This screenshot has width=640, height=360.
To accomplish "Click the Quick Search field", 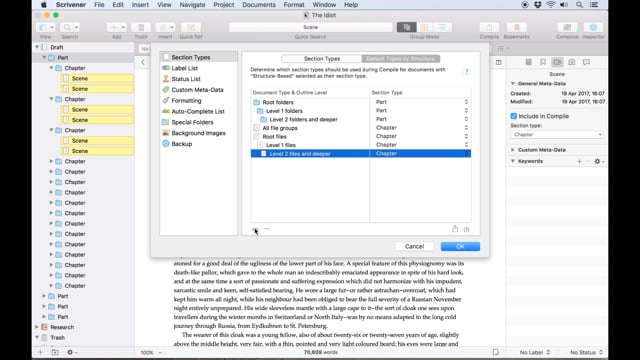I will point(310,27).
